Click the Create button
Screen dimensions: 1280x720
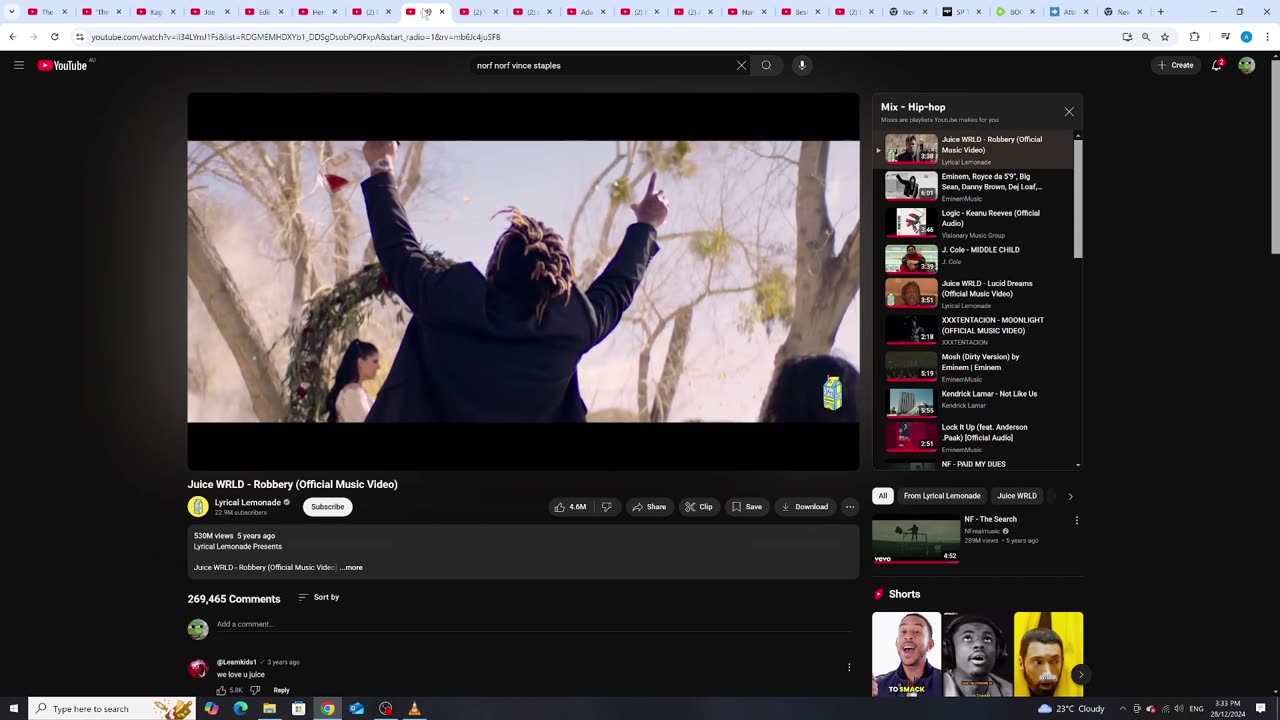[x=1175, y=65]
